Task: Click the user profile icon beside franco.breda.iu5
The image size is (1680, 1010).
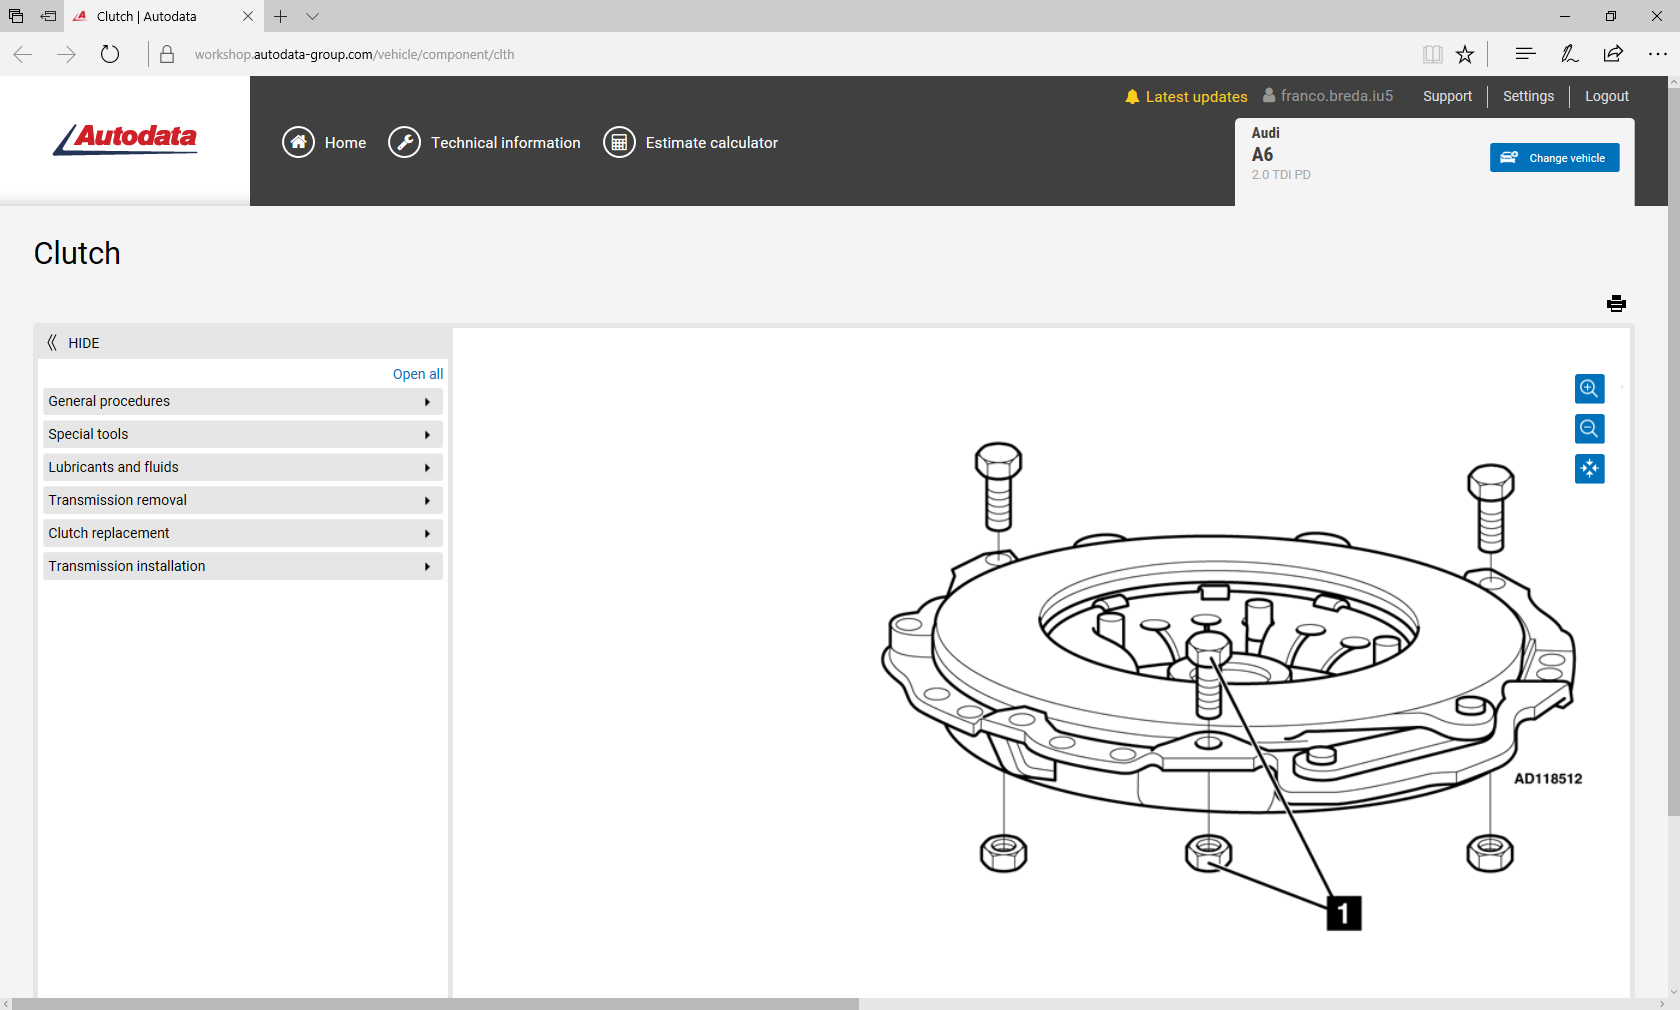Action: [1269, 95]
